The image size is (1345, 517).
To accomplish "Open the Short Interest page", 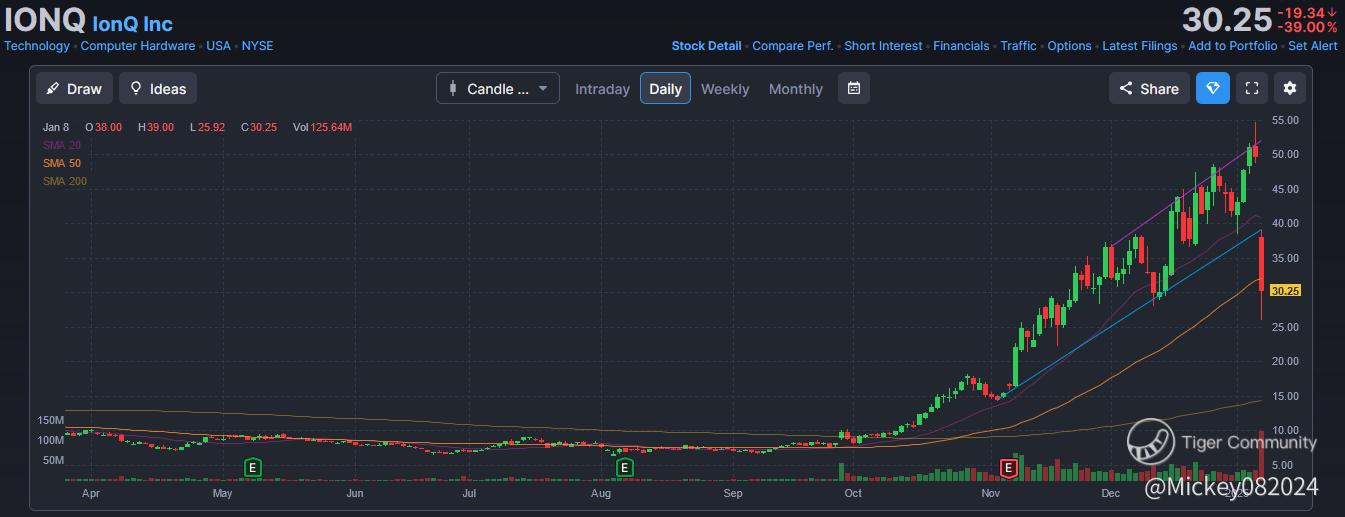I will [x=883, y=46].
